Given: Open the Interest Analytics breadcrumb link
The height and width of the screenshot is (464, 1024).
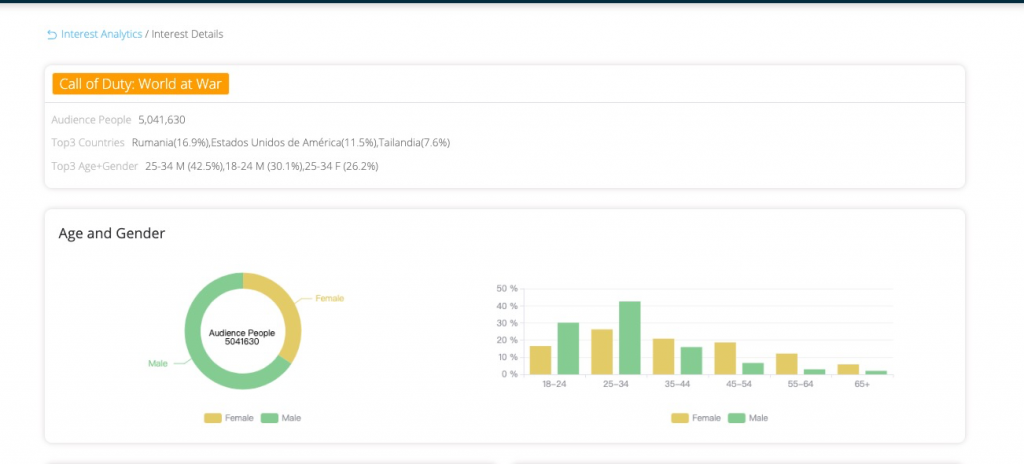Looking at the screenshot, I should click(x=101, y=34).
